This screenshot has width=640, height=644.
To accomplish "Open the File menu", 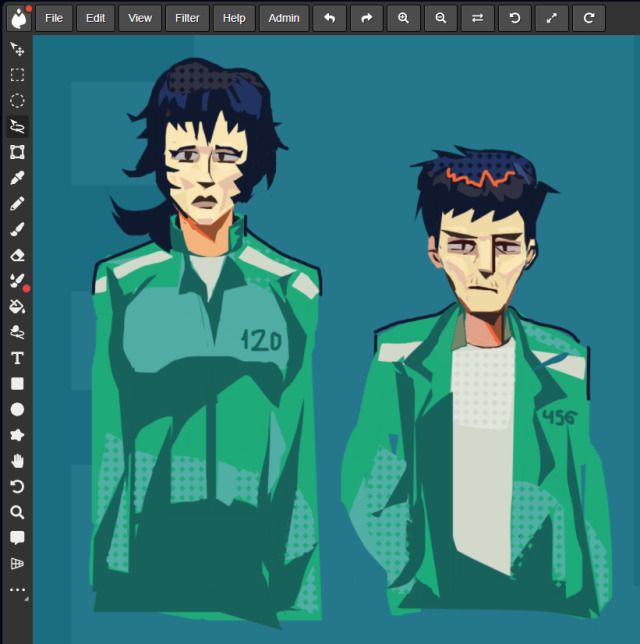I will tap(54, 18).
